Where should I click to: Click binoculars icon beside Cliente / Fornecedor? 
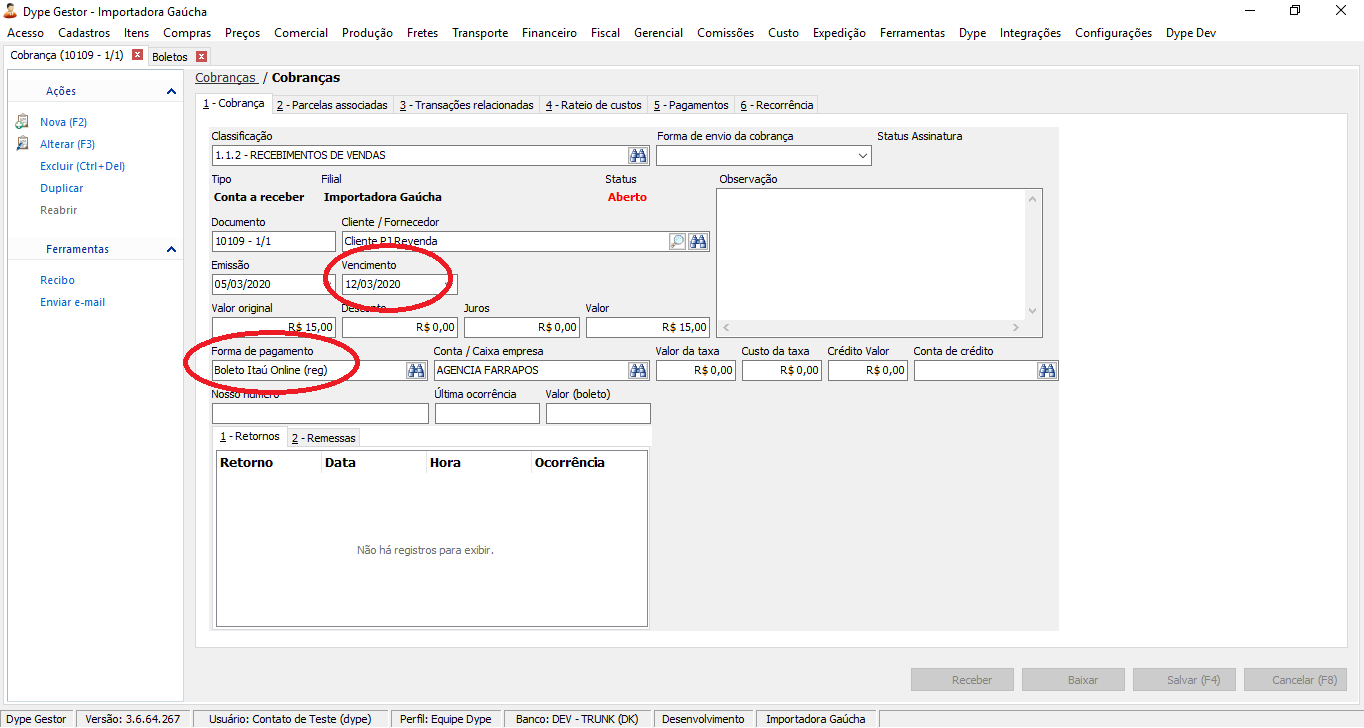tap(698, 241)
